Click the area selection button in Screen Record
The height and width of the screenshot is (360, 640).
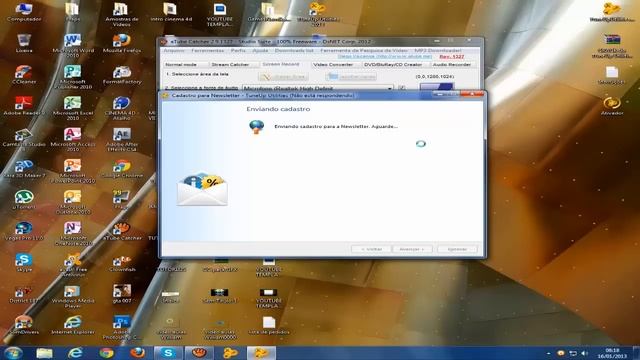click(x=283, y=77)
